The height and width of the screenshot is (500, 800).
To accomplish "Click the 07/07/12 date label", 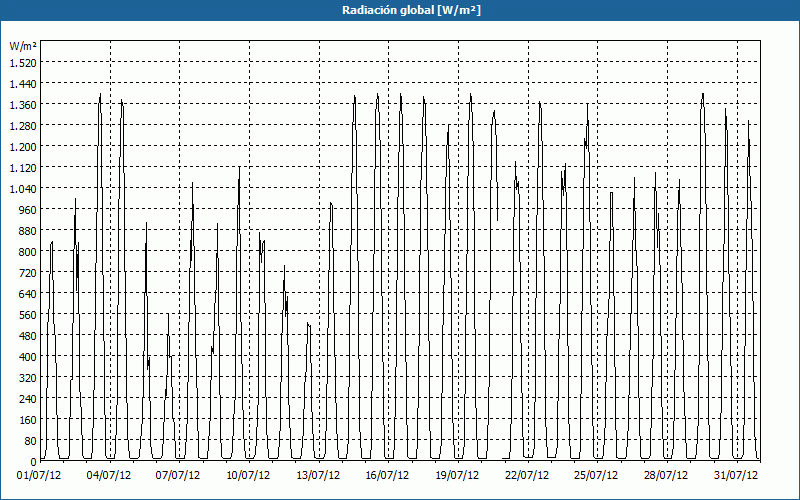I will [178, 476].
